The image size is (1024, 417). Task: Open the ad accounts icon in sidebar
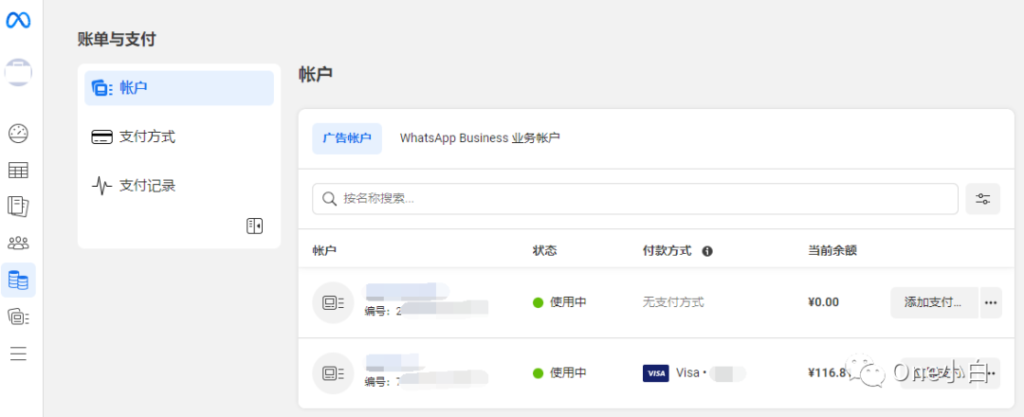pyautogui.click(x=18, y=318)
